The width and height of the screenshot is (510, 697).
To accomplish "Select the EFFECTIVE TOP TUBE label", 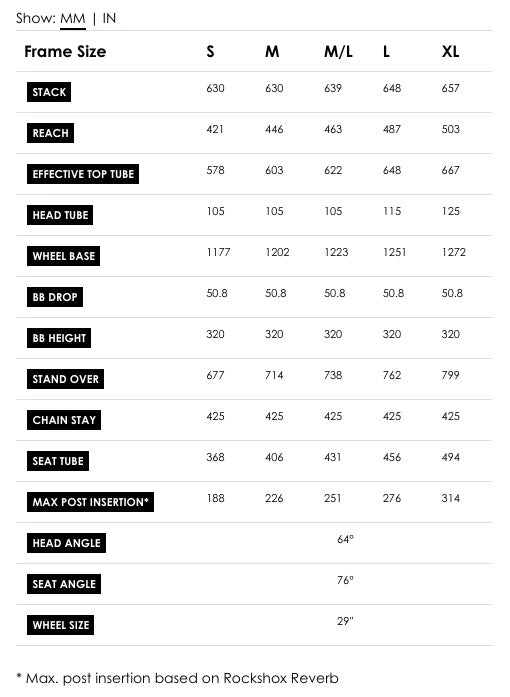I will [x=83, y=174].
